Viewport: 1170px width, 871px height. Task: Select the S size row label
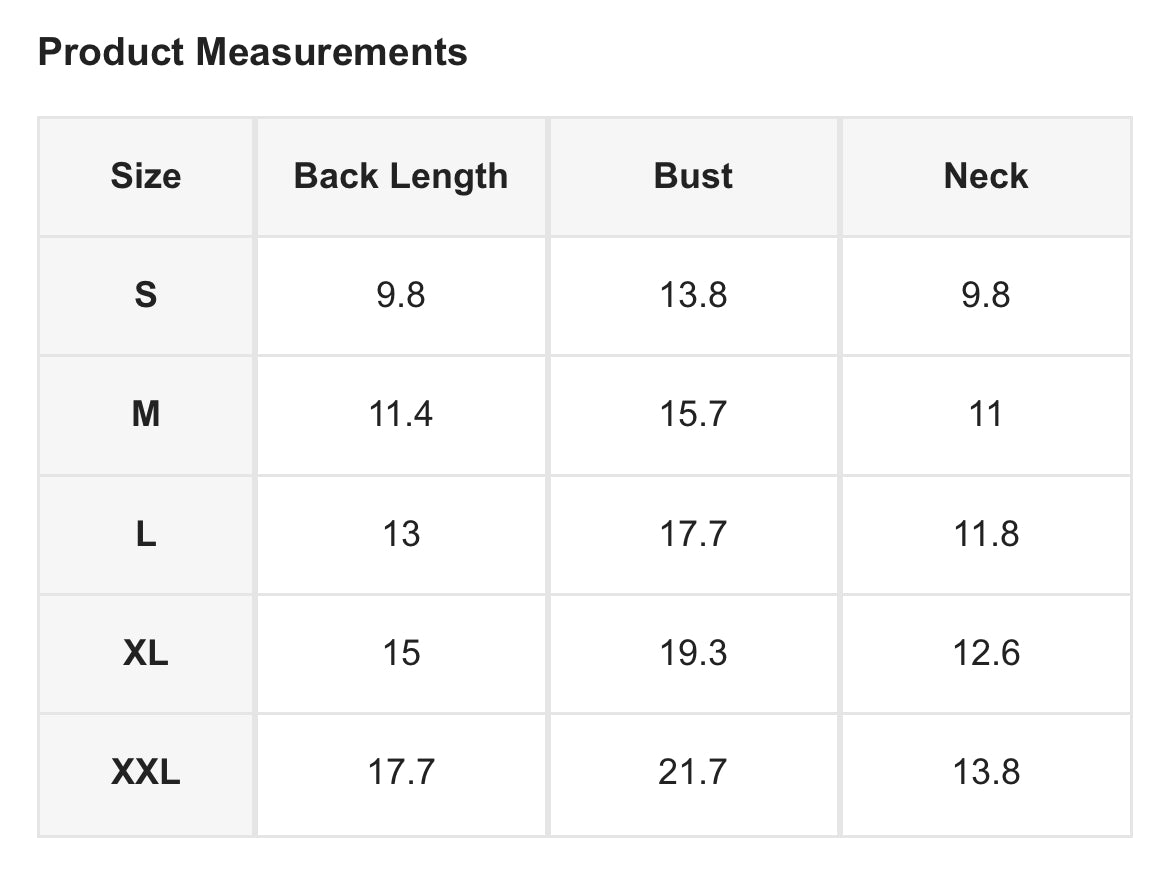point(146,295)
